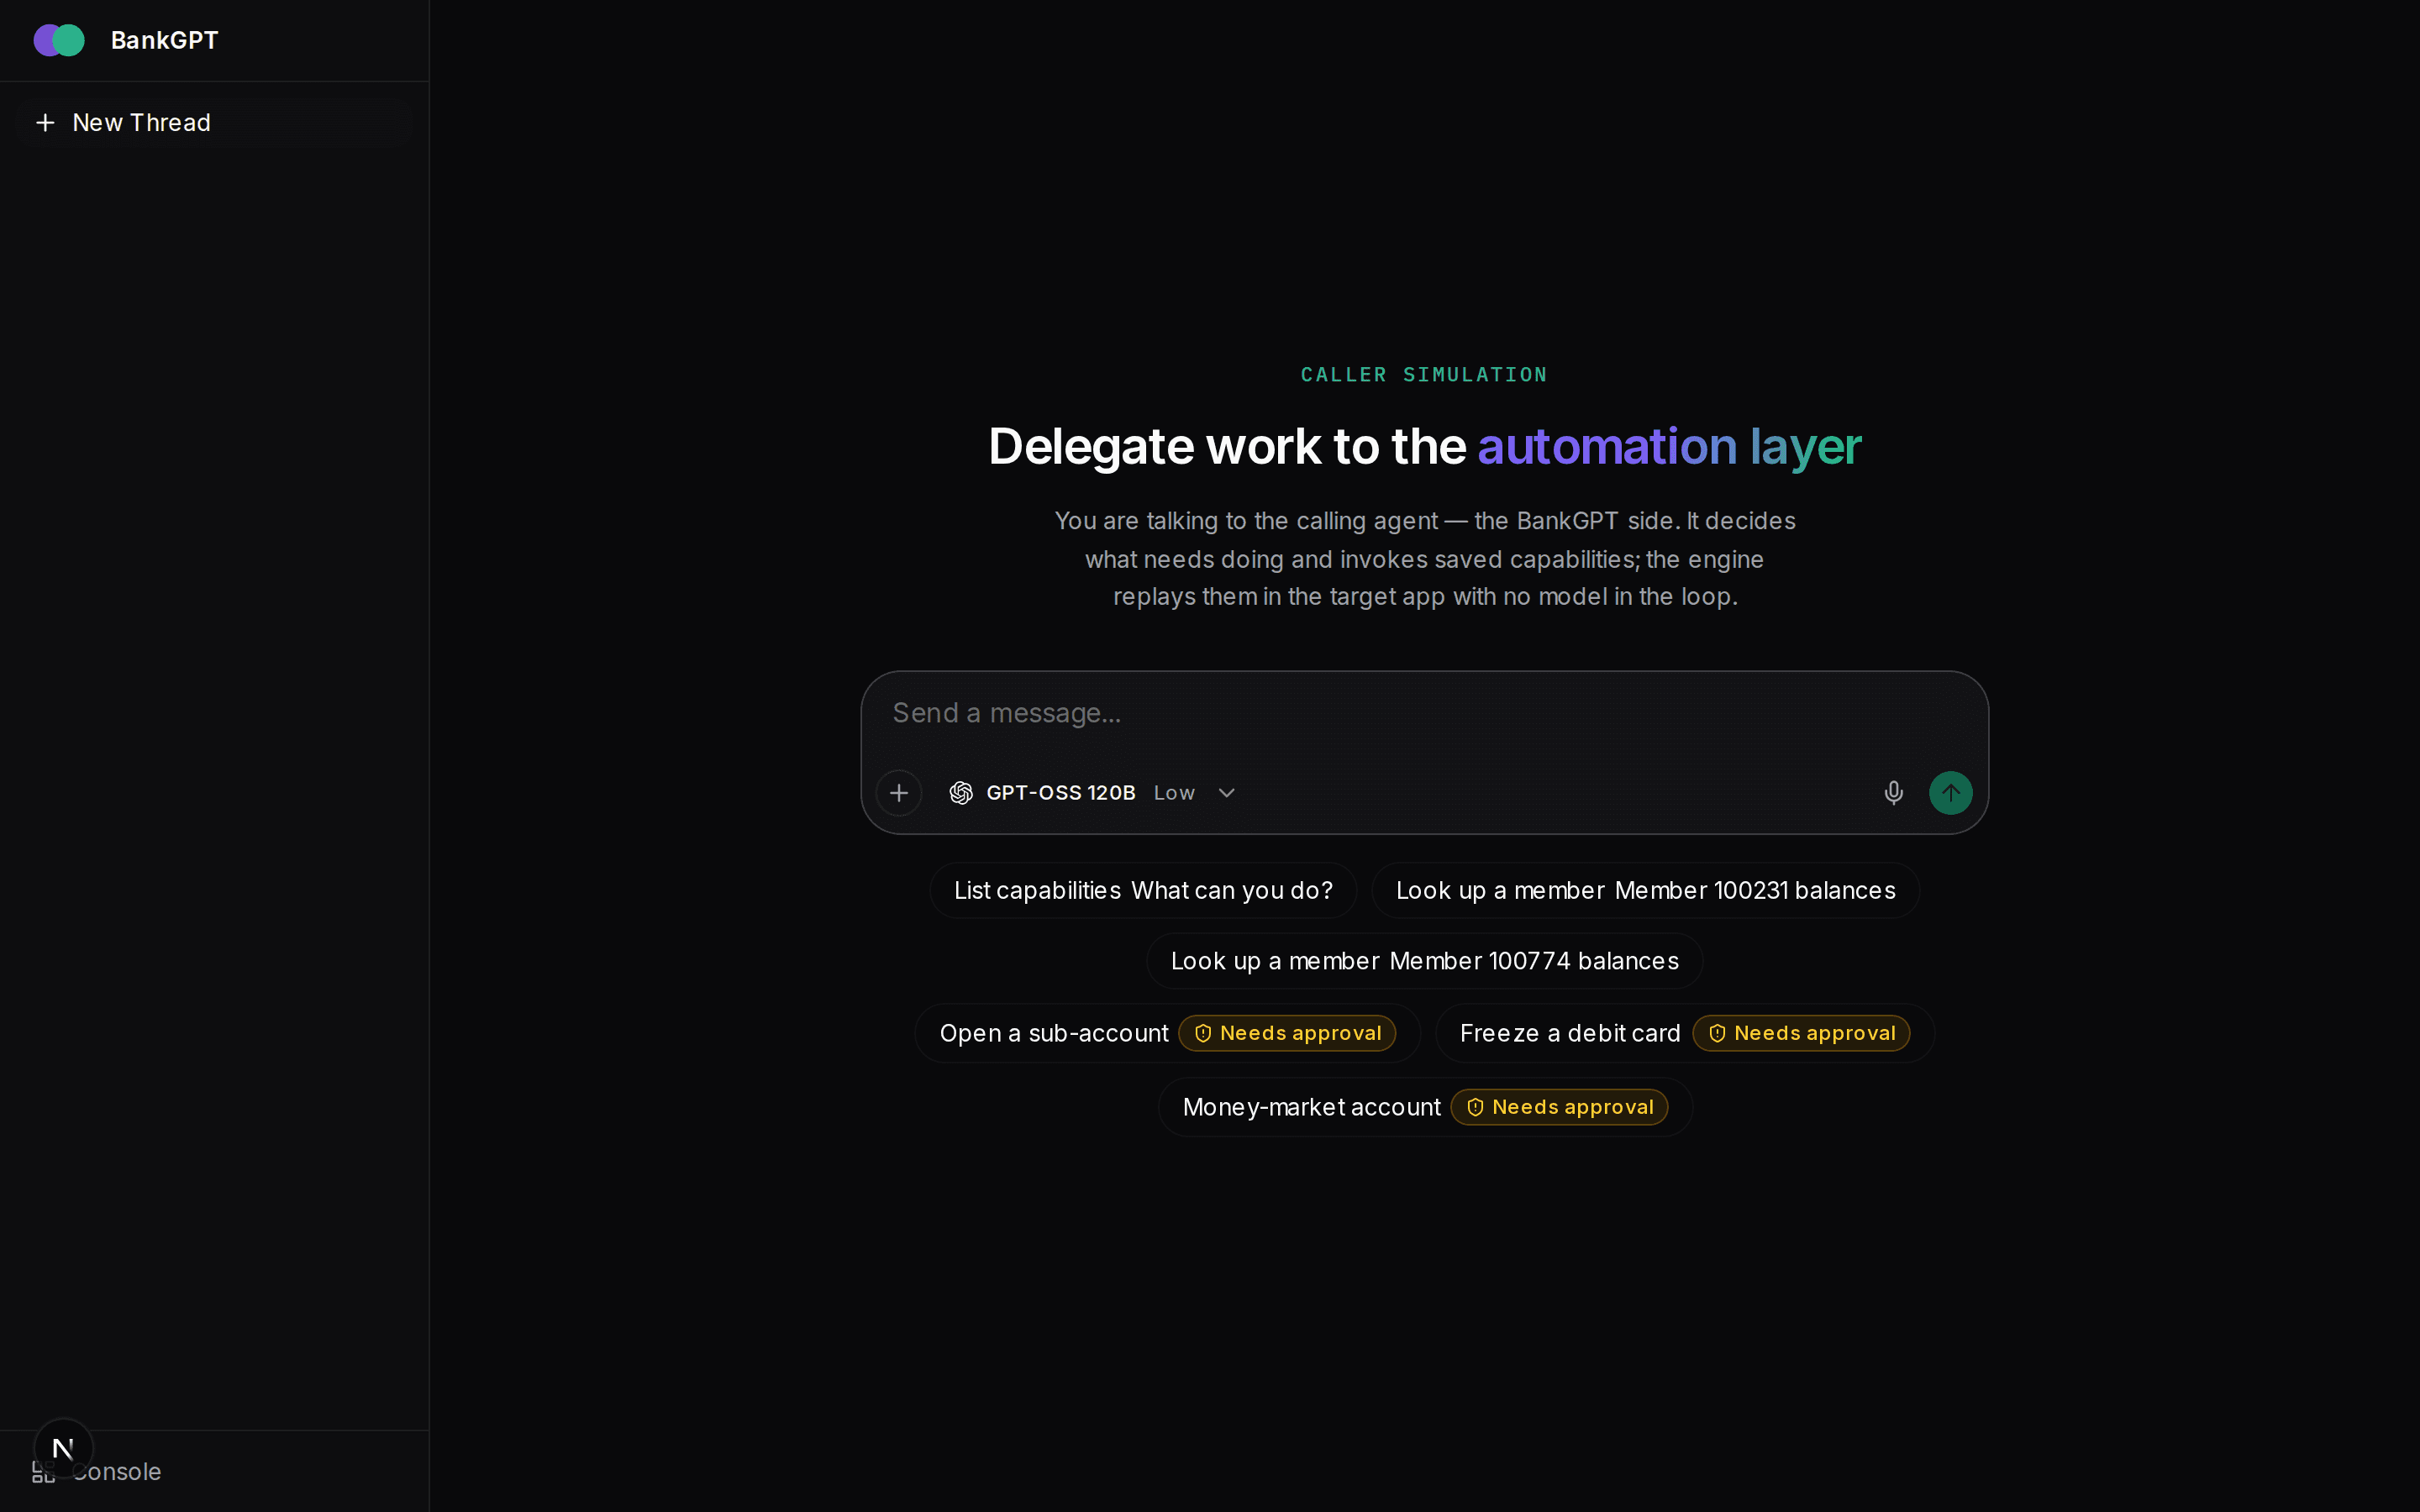This screenshot has width=2420, height=1512.
Task: Select Member 100231 balances suggestion
Action: pos(1645,890)
